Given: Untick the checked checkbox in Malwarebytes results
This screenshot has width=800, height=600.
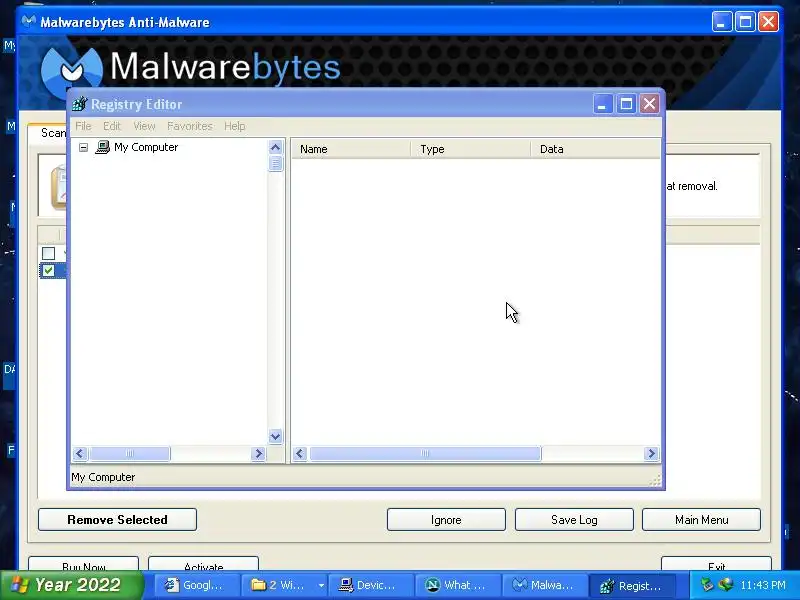Looking at the screenshot, I should click(x=48, y=270).
